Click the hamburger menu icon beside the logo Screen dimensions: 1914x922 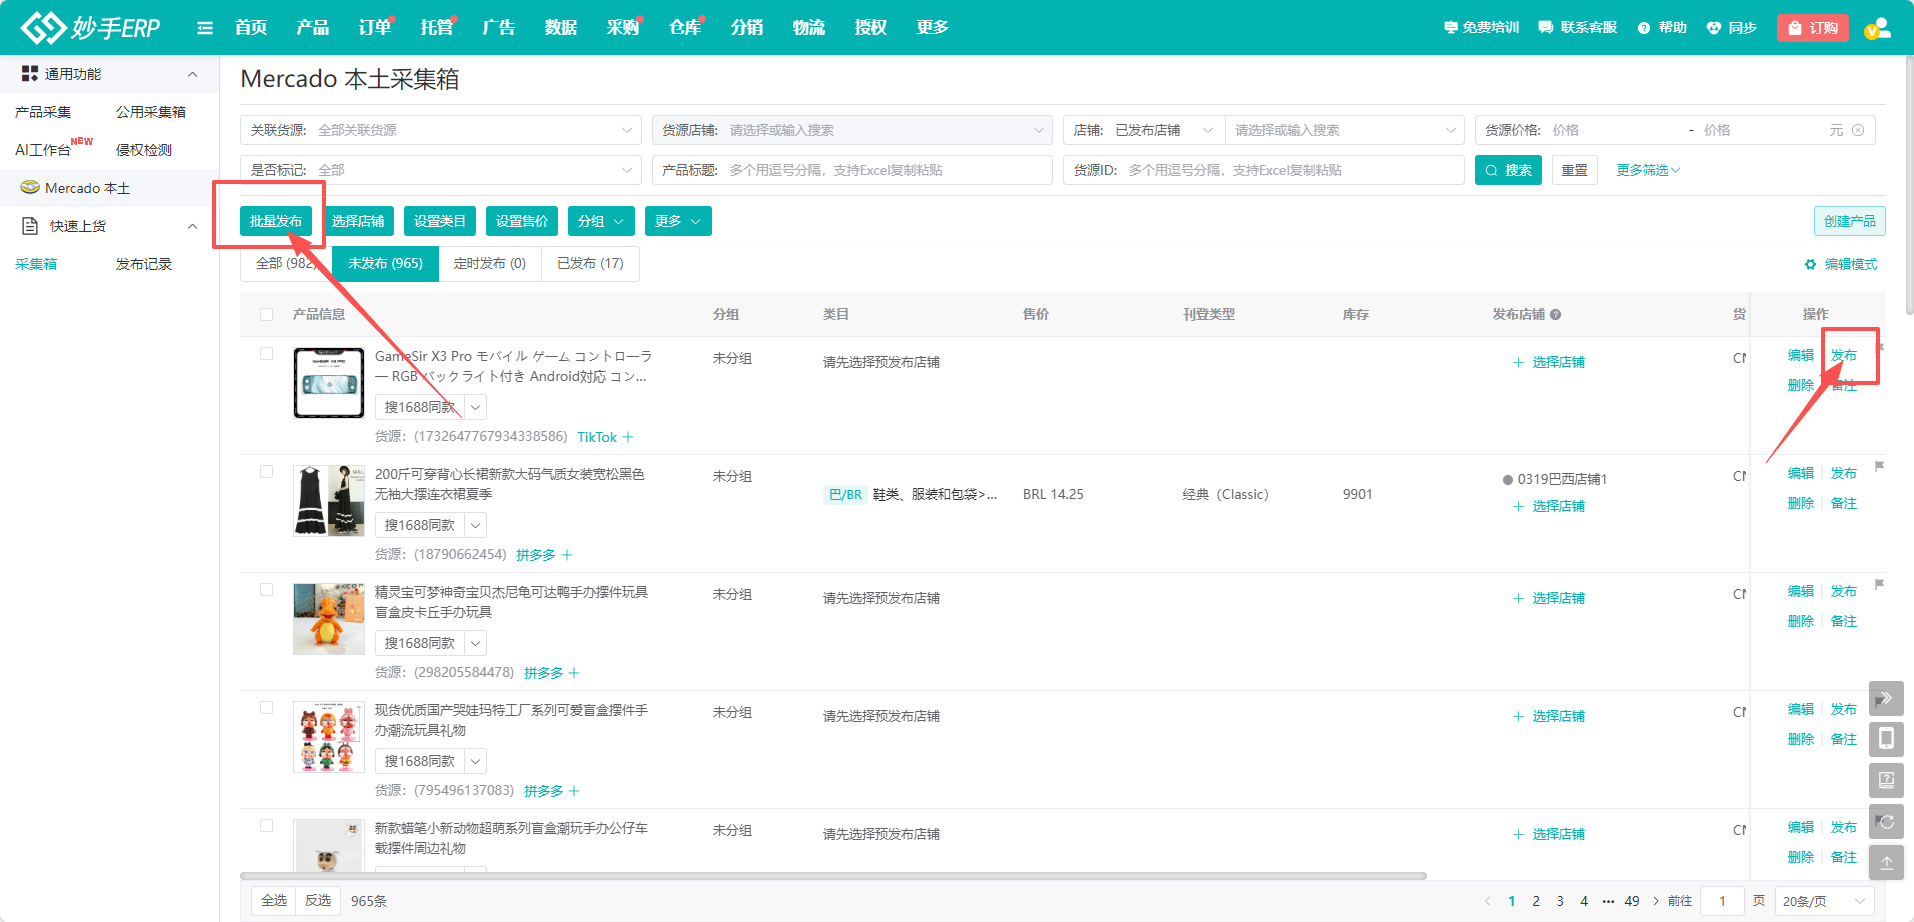click(x=205, y=28)
